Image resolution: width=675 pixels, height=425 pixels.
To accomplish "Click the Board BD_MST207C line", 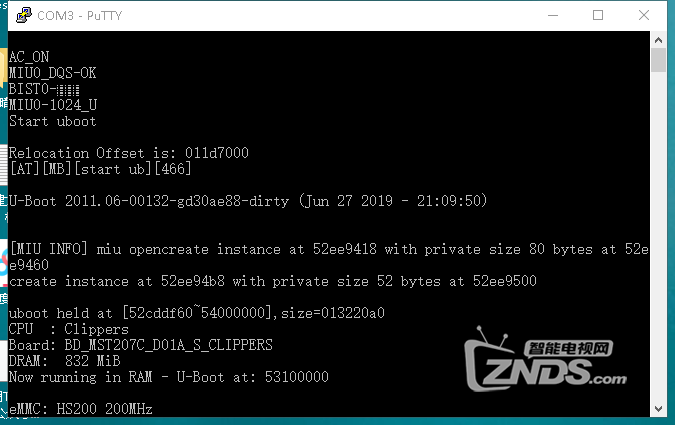I will point(141,345).
